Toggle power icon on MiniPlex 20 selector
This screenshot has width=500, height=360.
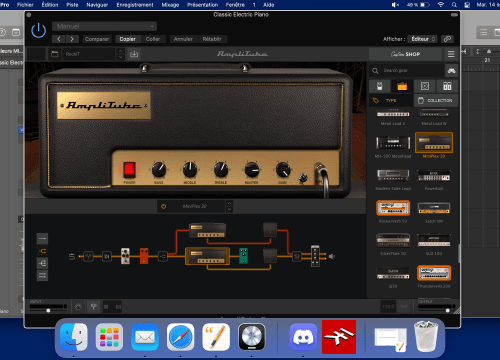163,206
